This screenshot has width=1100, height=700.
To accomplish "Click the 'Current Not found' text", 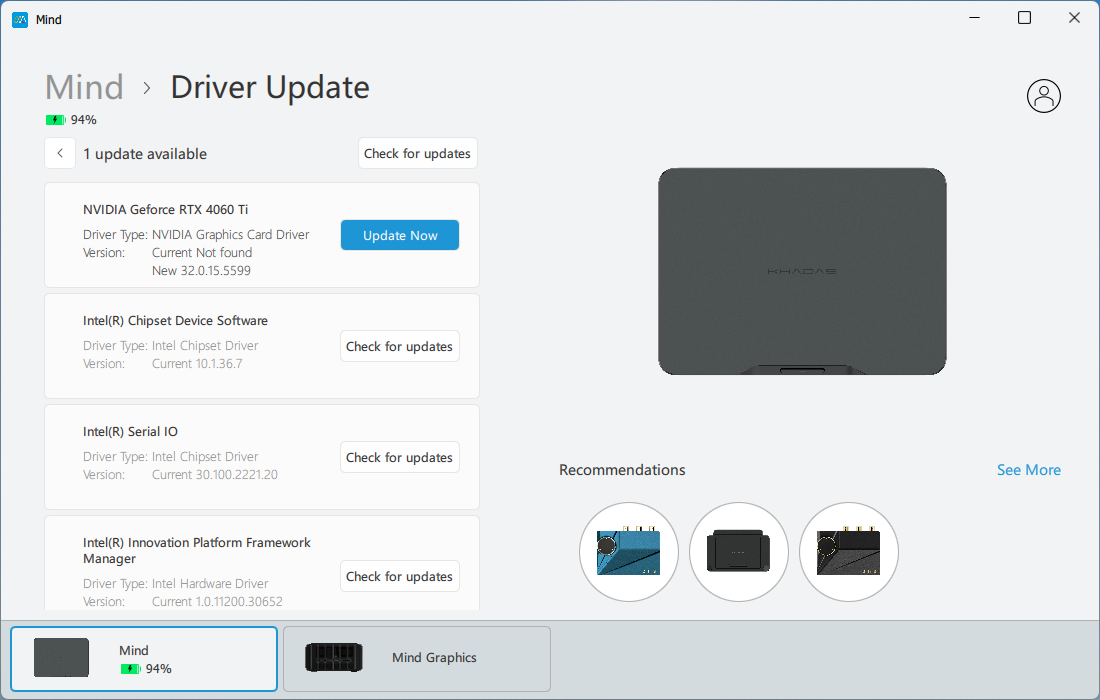I will [x=202, y=253].
